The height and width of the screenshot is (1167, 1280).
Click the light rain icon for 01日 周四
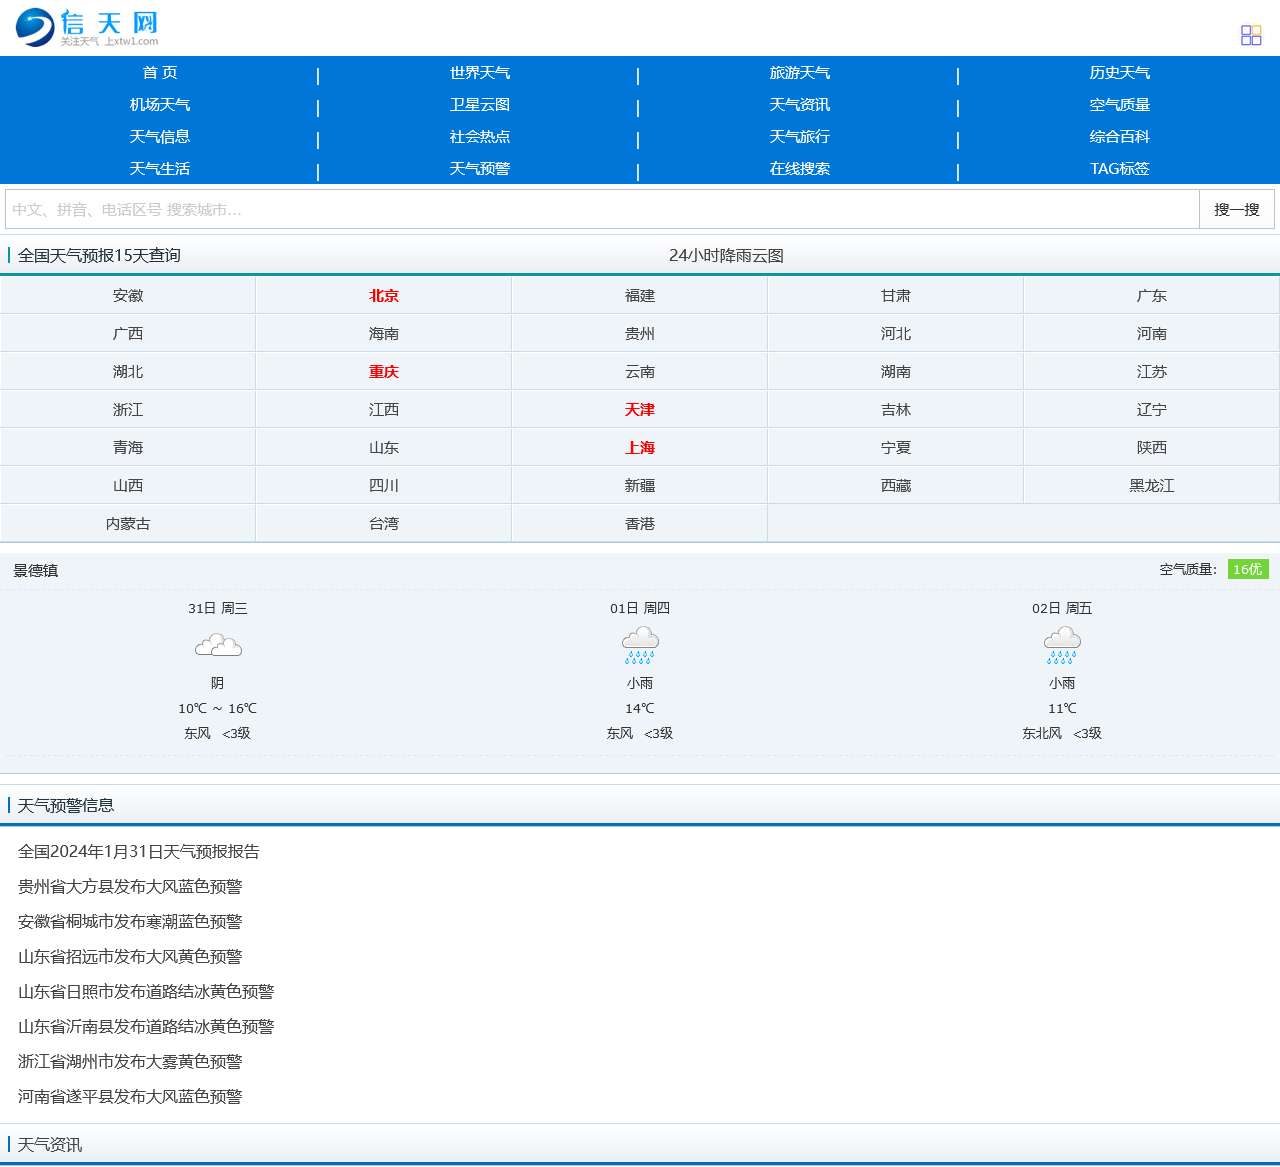tap(640, 645)
